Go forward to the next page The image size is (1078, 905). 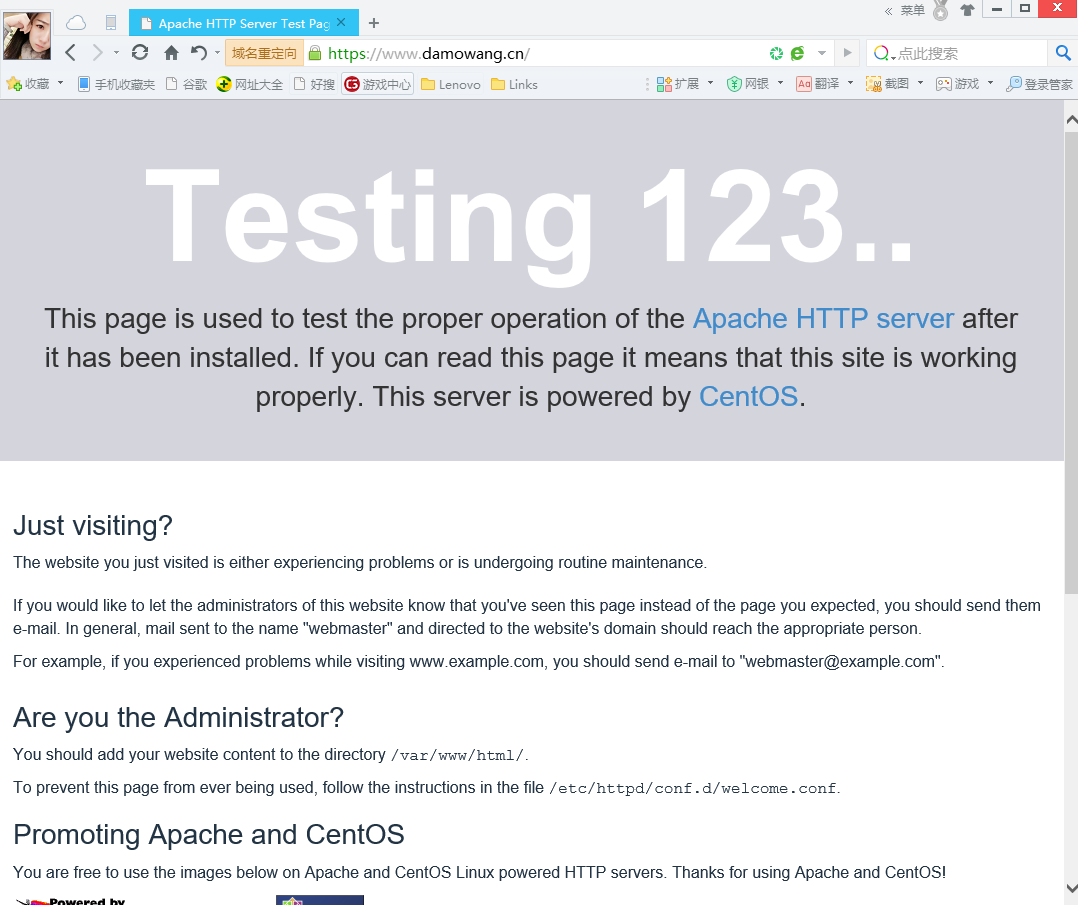[x=98, y=53]
